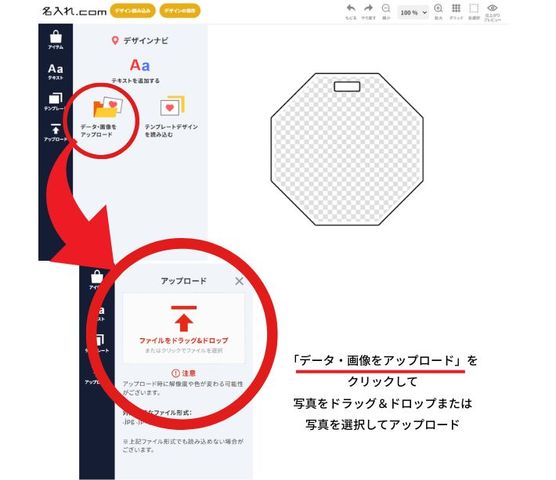556x480 pixels.
Task: Click the second yellow デザイン header button
Action: coord(180,11)
